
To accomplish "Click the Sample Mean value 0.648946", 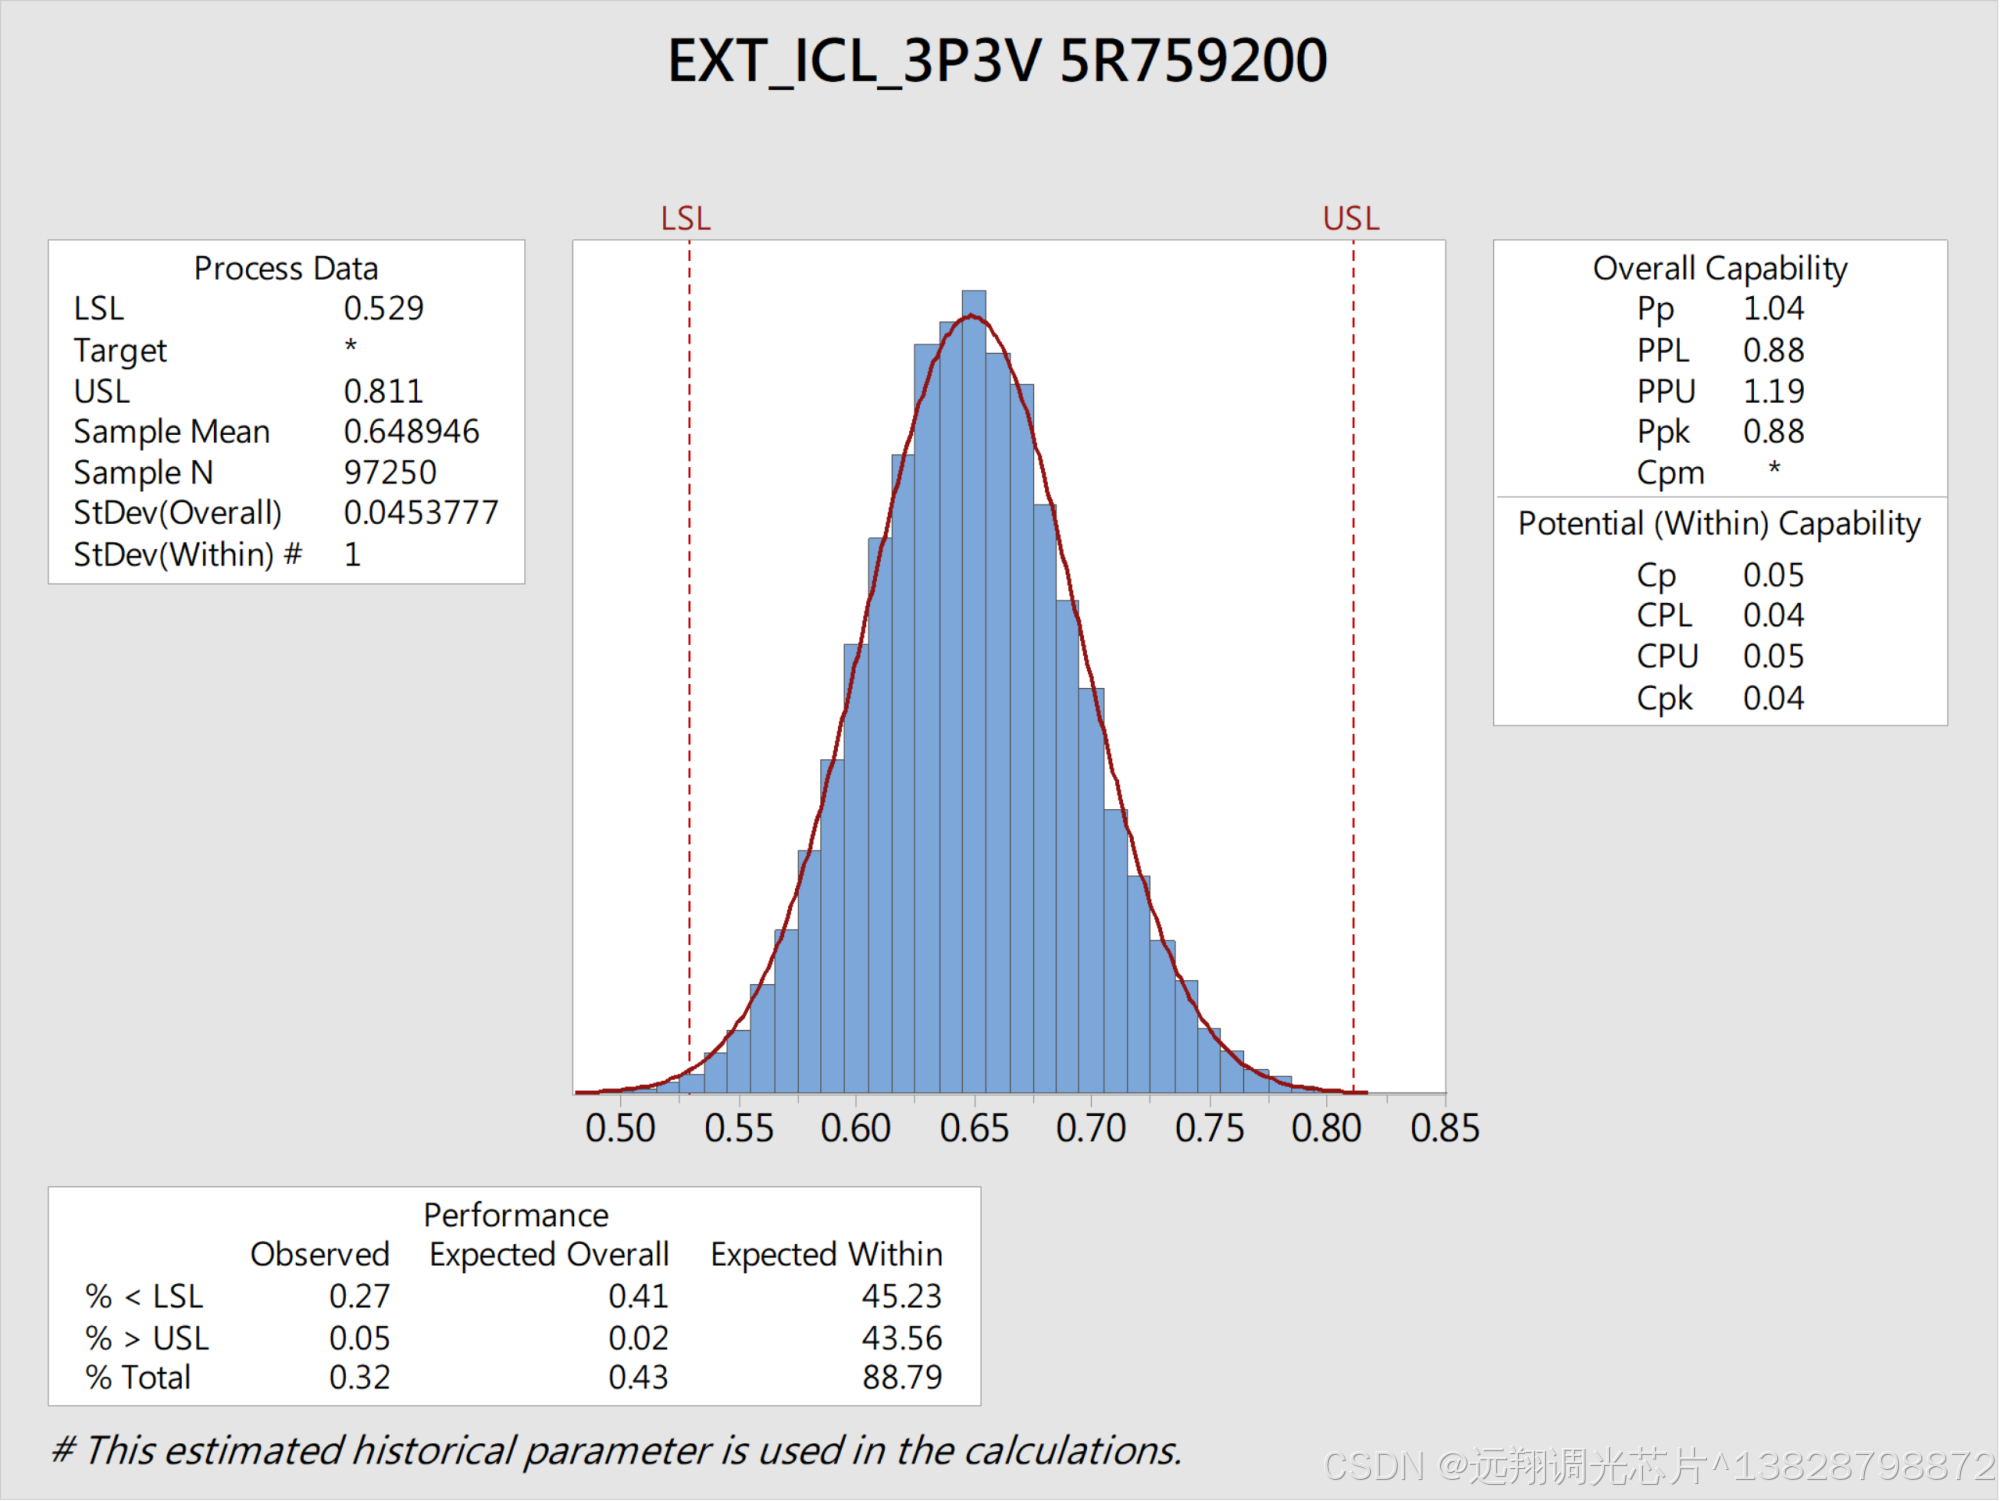I will click(411, 431).
